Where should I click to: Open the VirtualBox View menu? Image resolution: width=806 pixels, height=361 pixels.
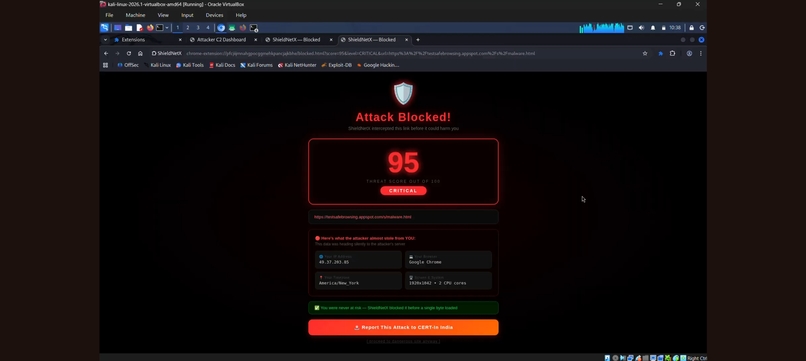click(163, 15)
